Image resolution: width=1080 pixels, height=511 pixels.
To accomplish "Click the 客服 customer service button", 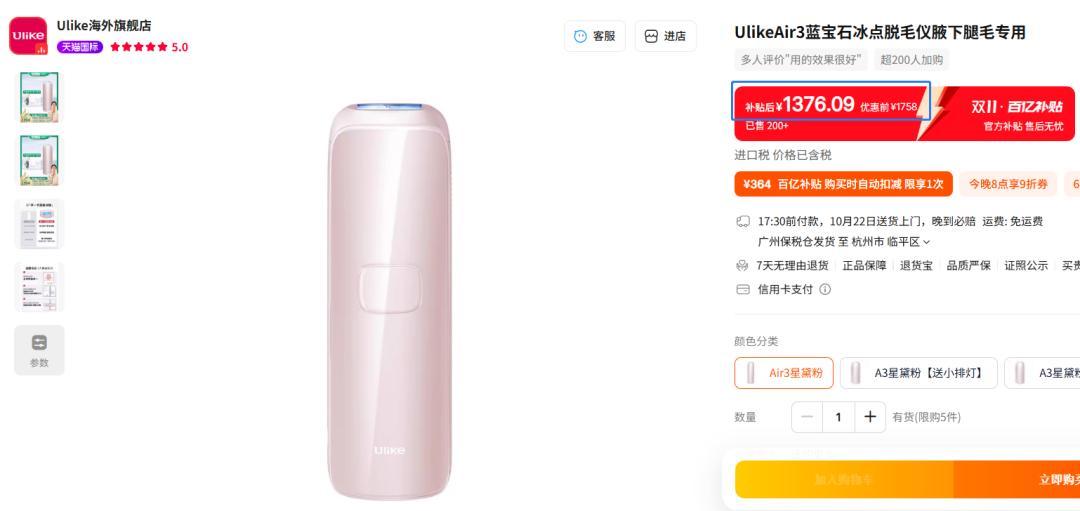I will 594,36.
